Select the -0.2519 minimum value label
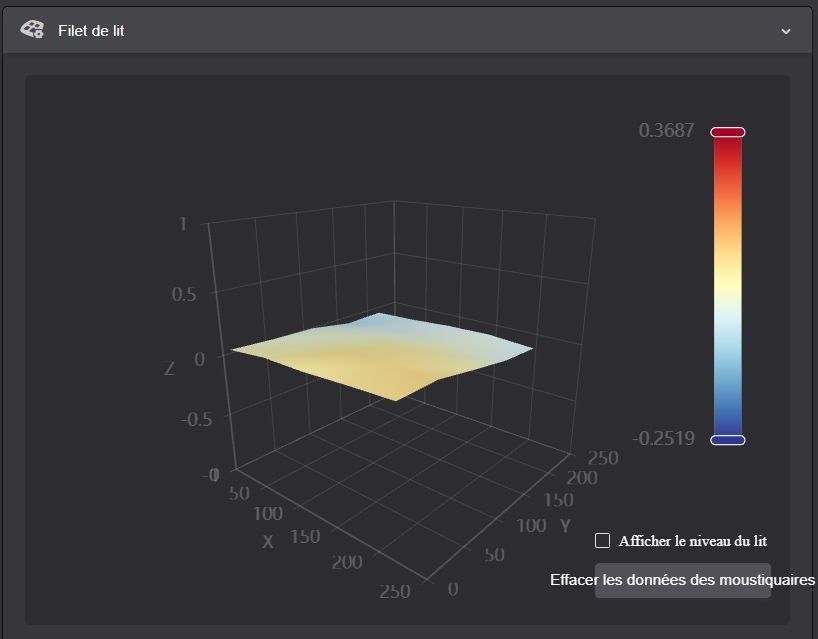 pyautogui.click(x=664, y=438)
